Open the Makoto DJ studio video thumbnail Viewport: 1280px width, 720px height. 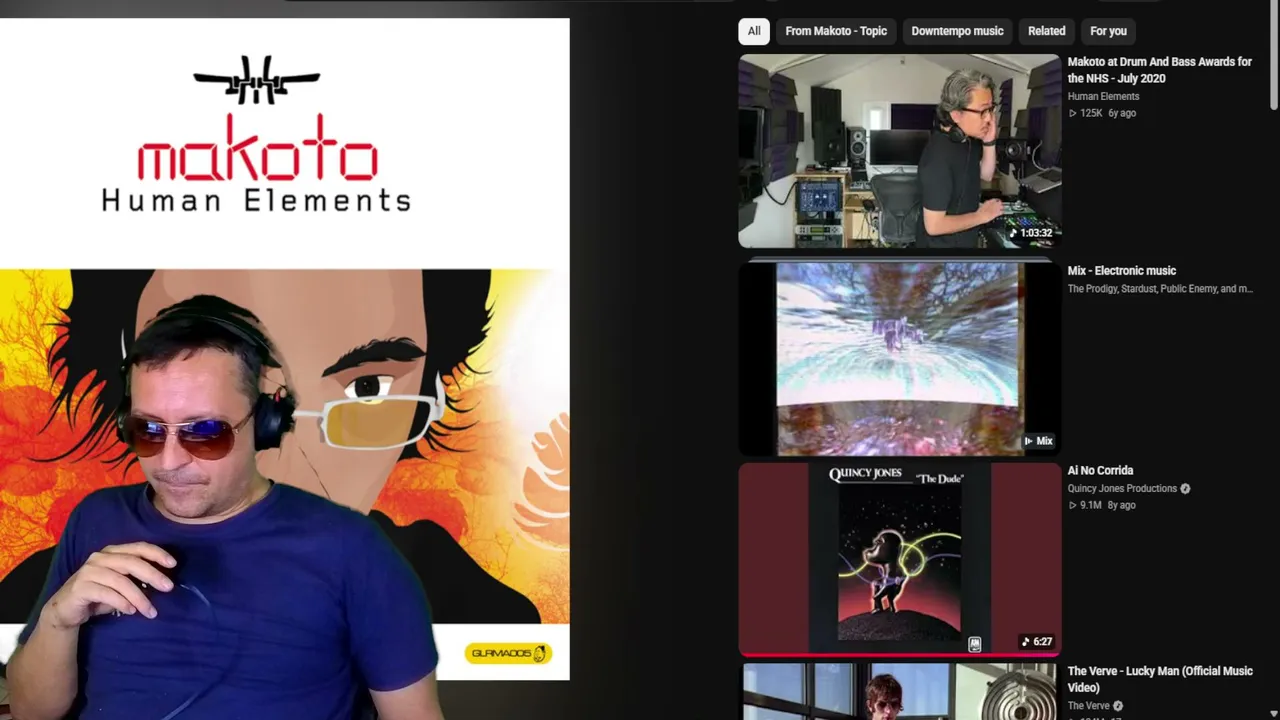click(x=899, y=151)
